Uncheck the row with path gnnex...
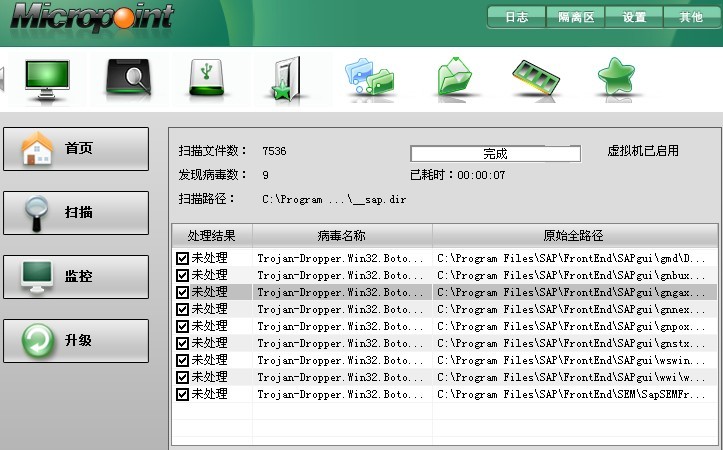 [x=183, y=309]
